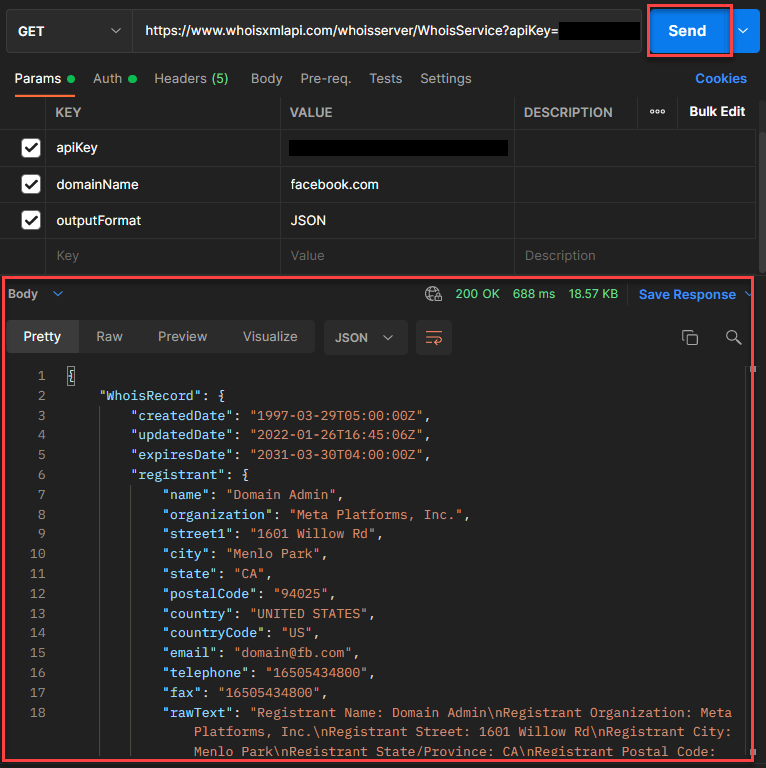Viewport: 766px width, 768px height.
Task: Click the KEY column header
Action: [68, 113]
